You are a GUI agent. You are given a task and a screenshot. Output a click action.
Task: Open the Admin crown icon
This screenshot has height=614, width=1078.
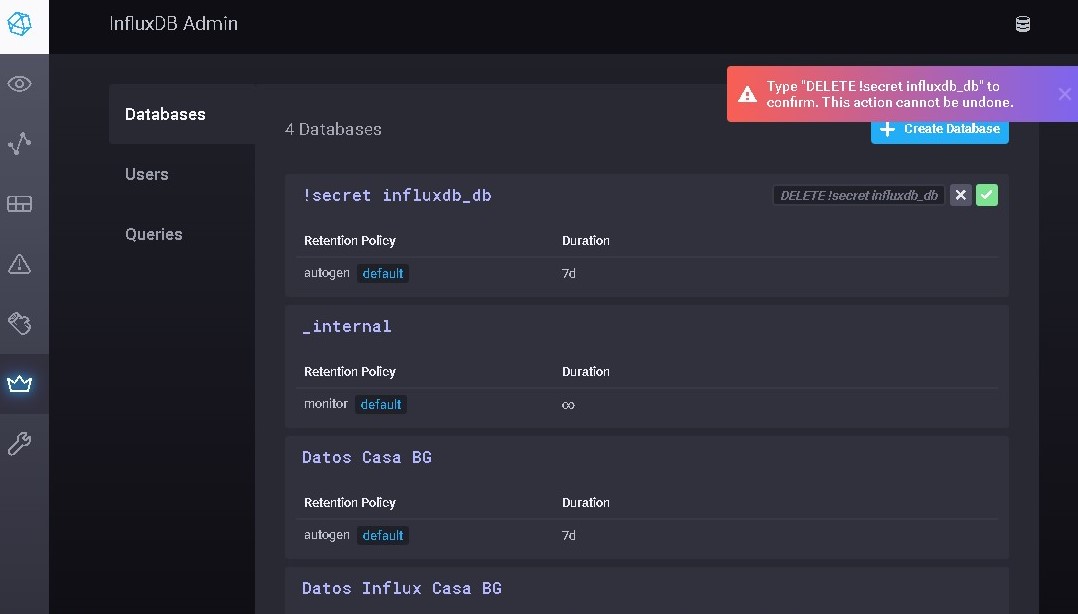tap(19, 384)
